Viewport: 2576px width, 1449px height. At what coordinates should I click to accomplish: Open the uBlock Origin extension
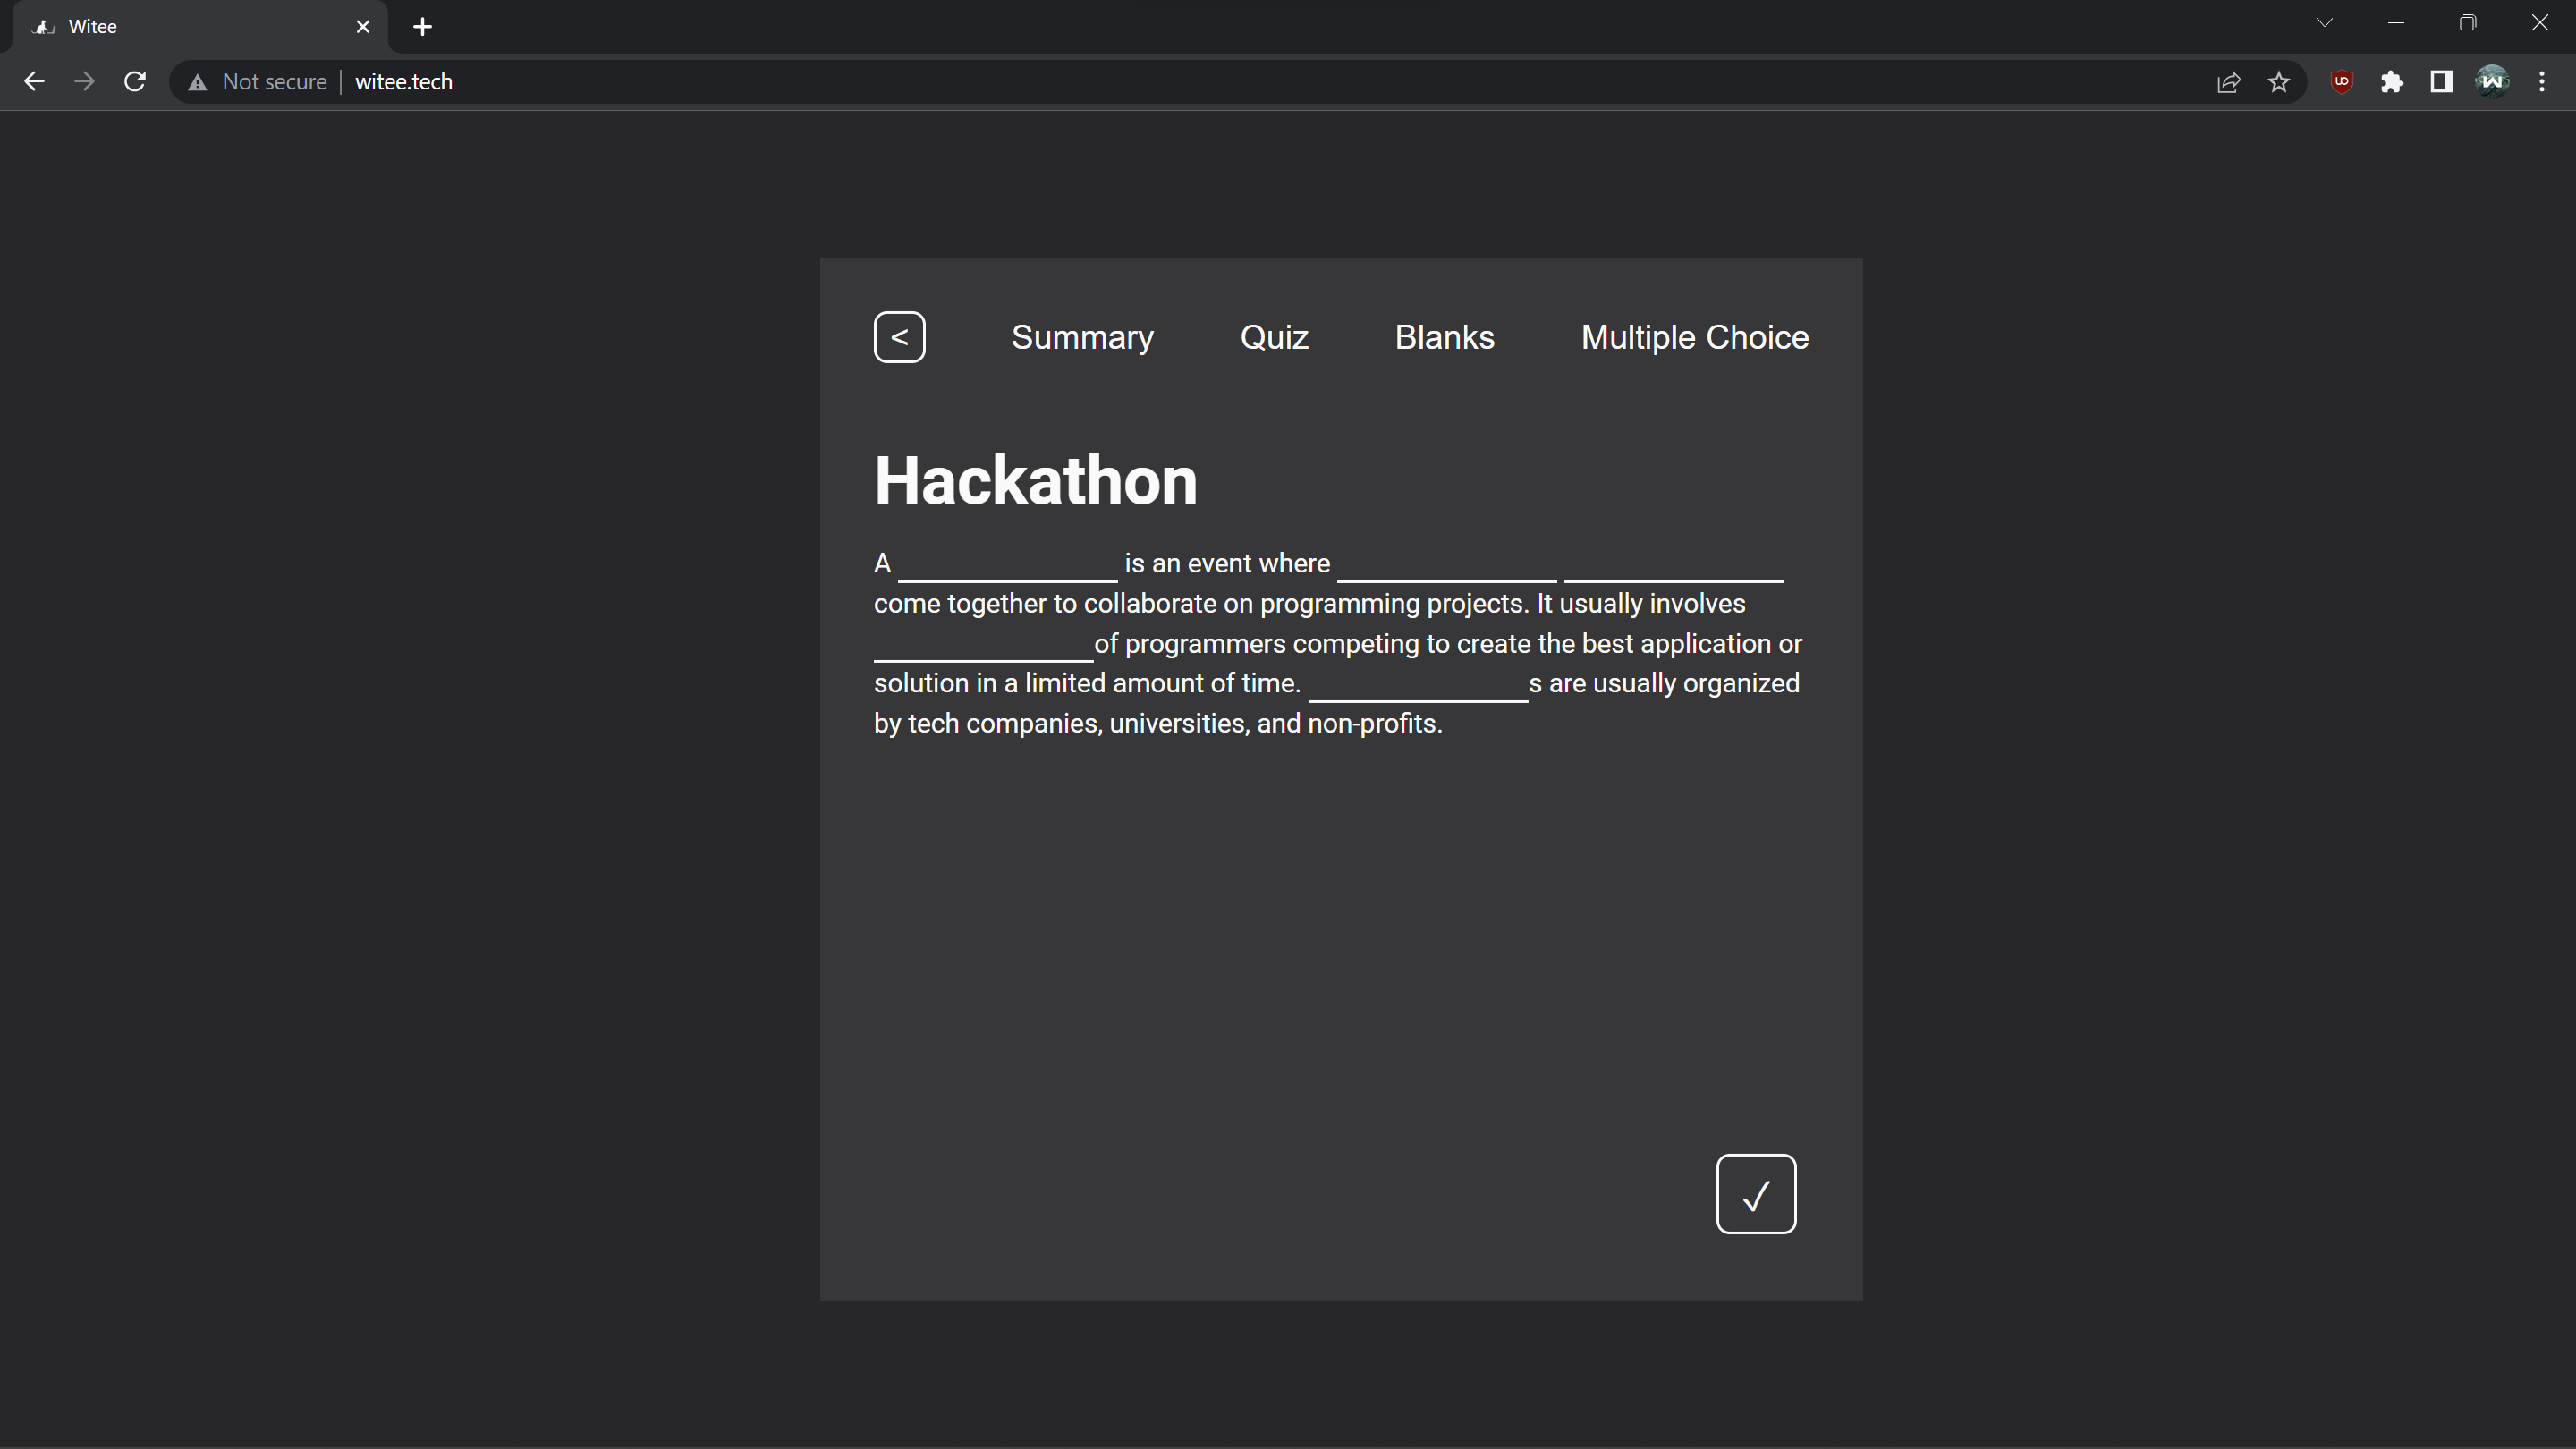tap(2341, 82)
